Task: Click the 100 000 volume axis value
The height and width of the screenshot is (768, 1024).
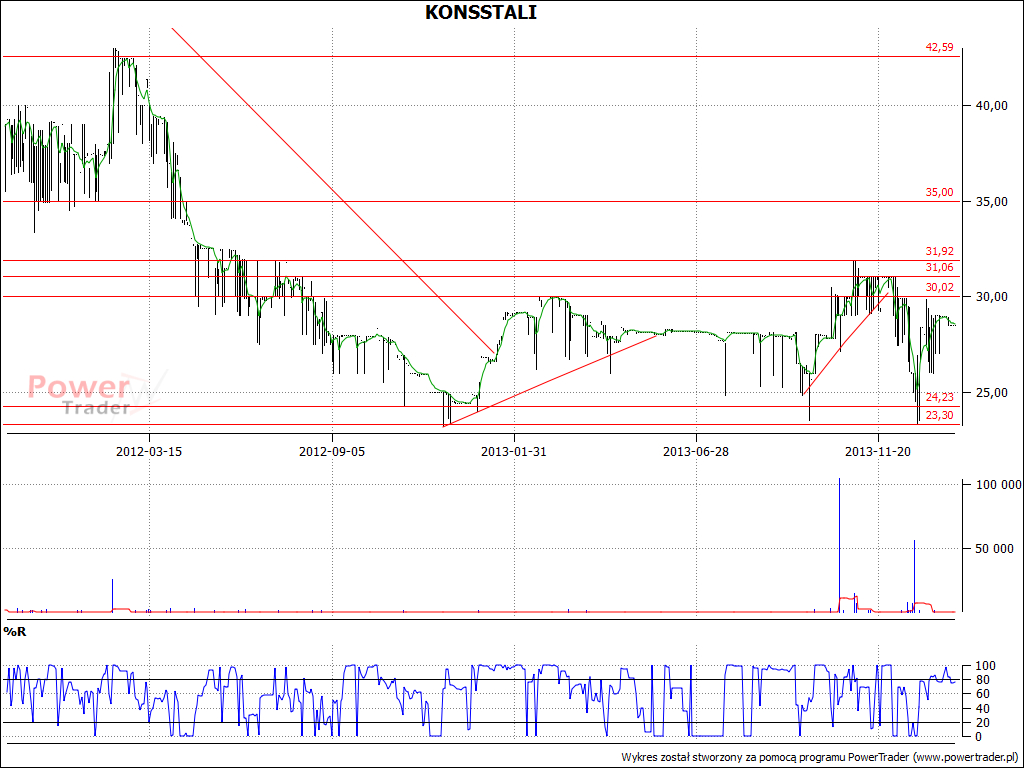Action: (x=999, y=485)
